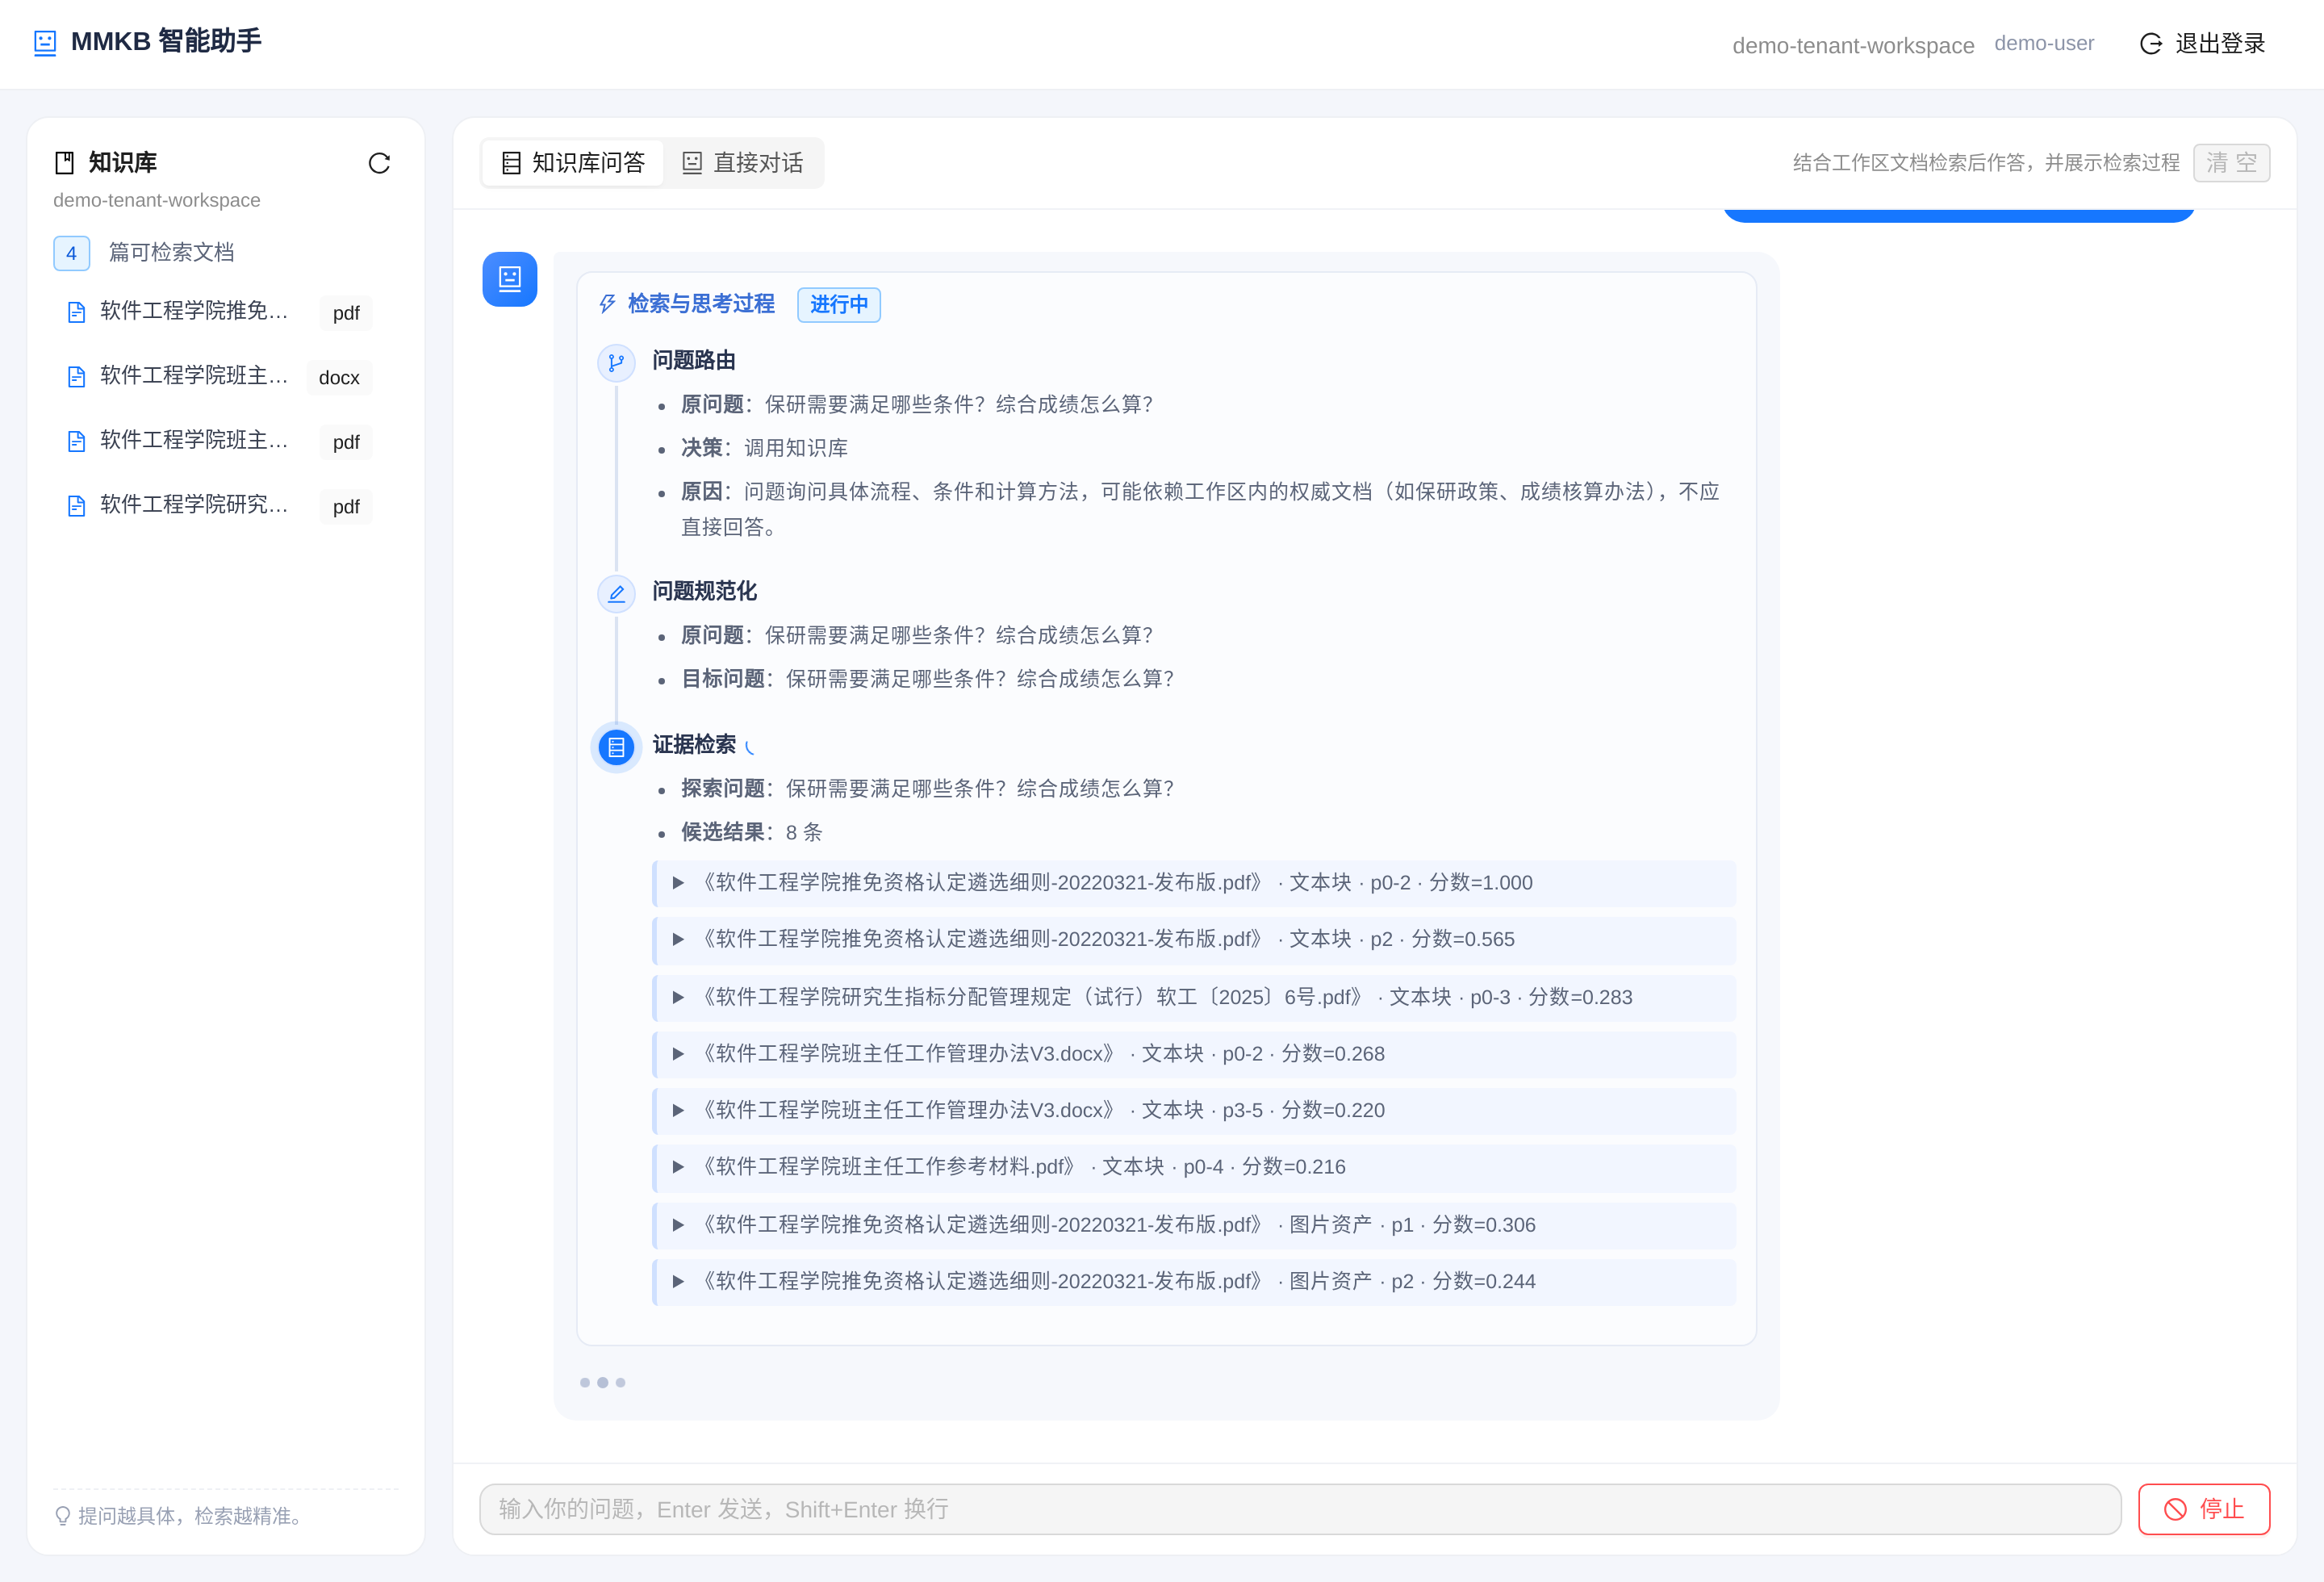Click the MMKB robot logo icon
This screenshot has width=2324, height=1582.
click(x=45, y=43)
